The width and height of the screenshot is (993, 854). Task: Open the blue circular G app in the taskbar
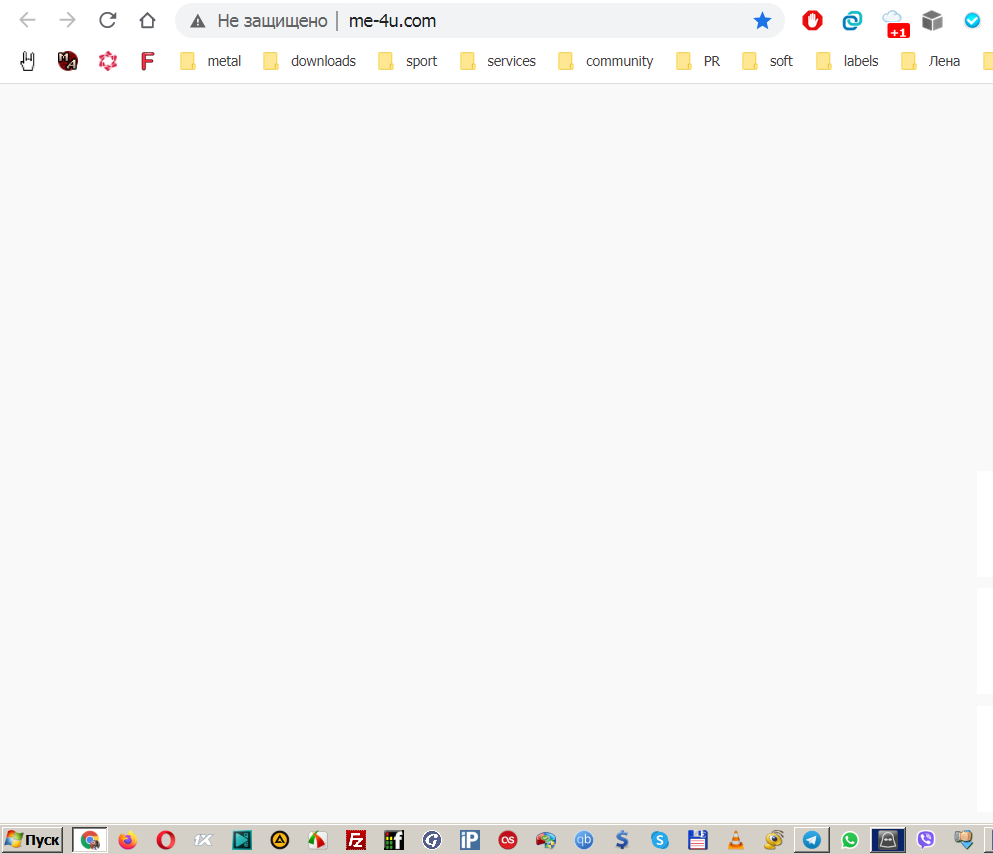click(x=432, y=840)
